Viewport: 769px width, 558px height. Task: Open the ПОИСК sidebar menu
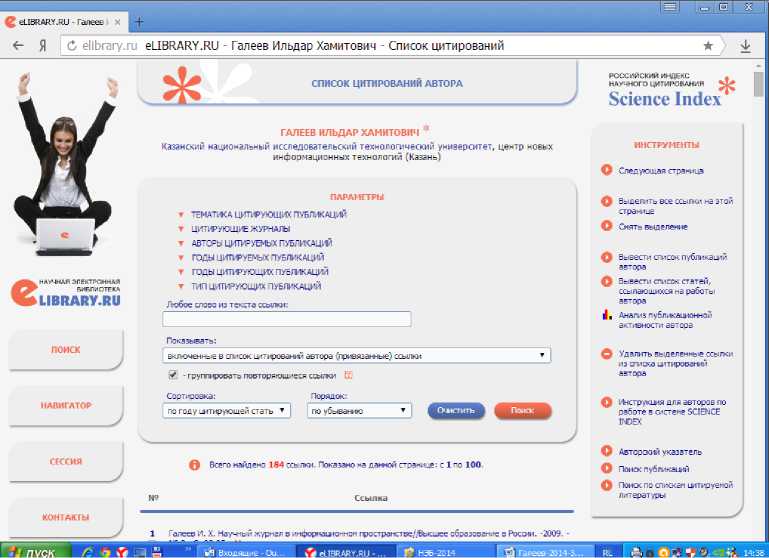coord(66,350)
